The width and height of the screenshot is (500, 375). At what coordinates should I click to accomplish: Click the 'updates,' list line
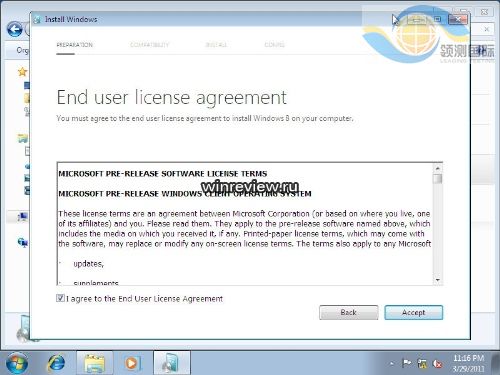tap(89, 264)
